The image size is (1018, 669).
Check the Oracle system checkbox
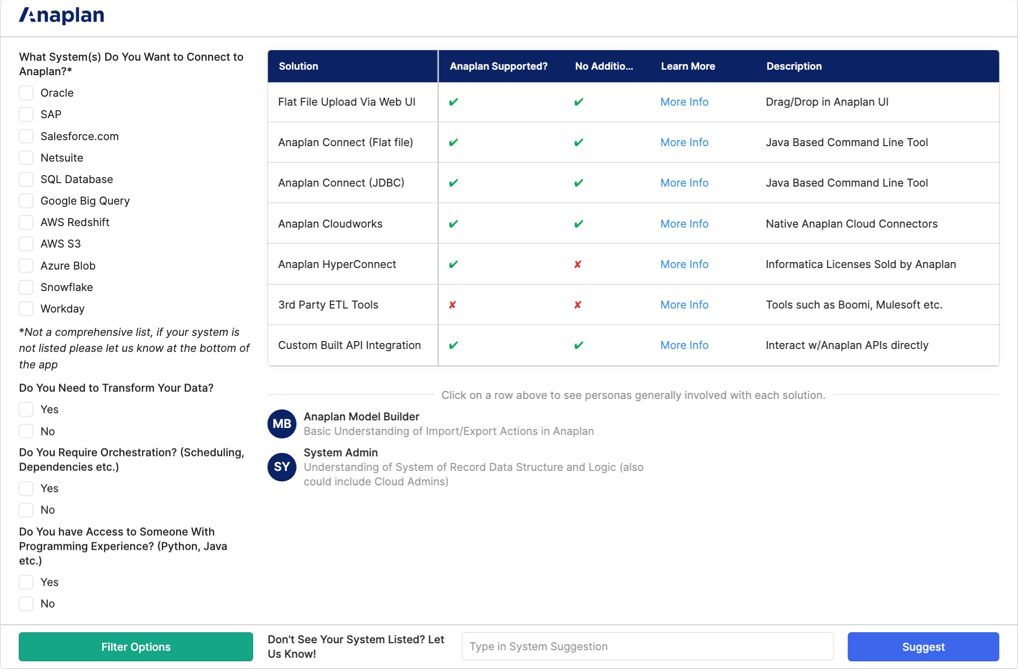pyautogui.click(x=26, y=93)
